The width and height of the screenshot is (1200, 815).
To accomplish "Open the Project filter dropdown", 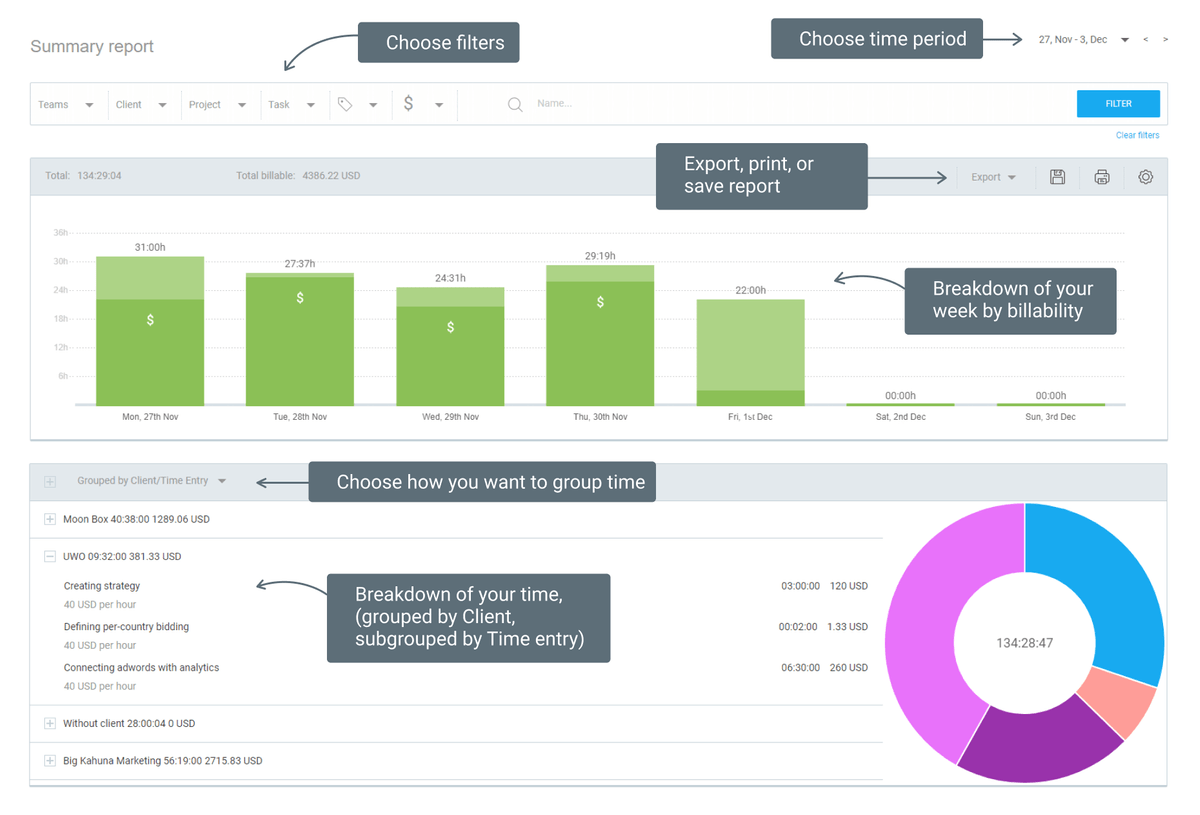I will coord(217,104).
